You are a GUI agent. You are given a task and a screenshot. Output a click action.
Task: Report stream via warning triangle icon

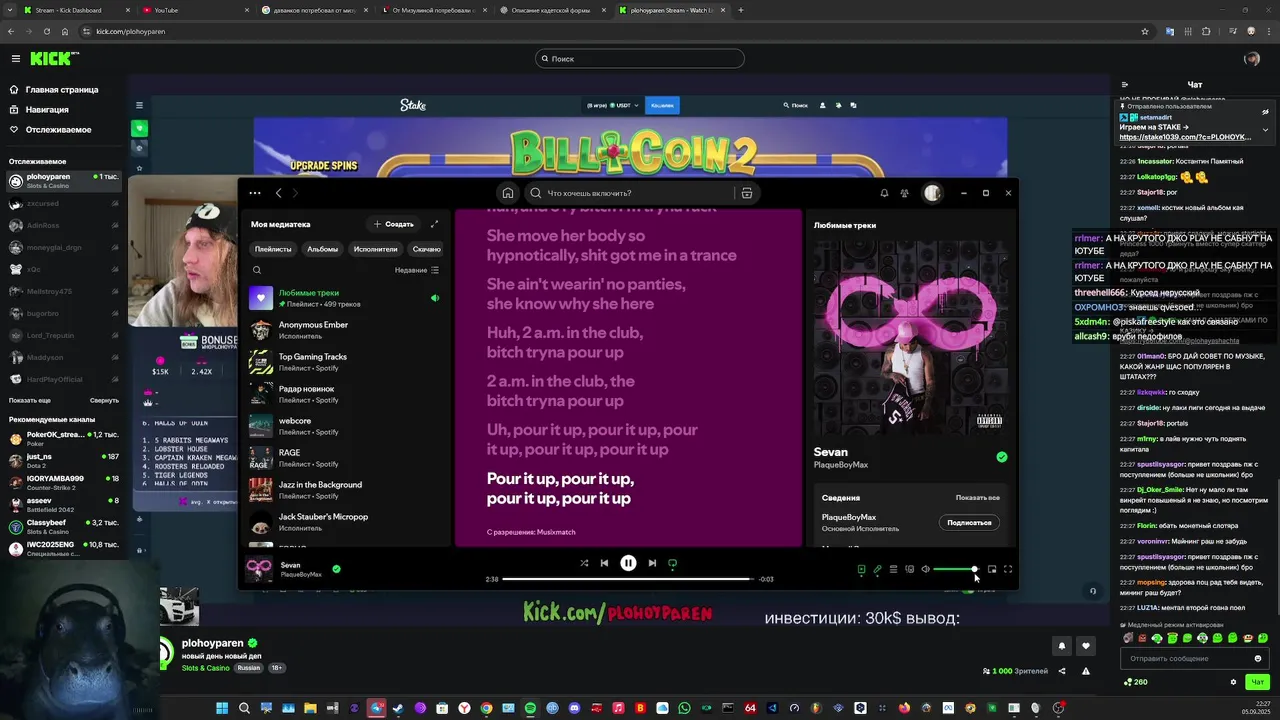point(1086,671)
